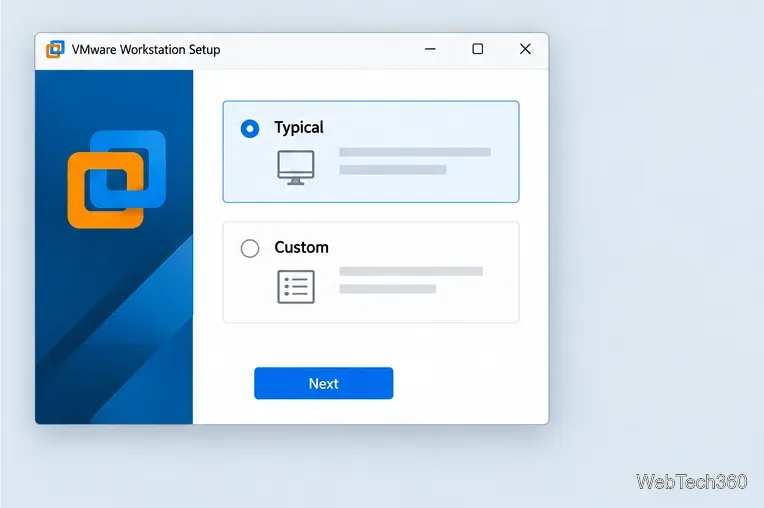Click the large VMware logo in sidebar
The height and width of the screenshot is (508, 764).
pos(116,179)
